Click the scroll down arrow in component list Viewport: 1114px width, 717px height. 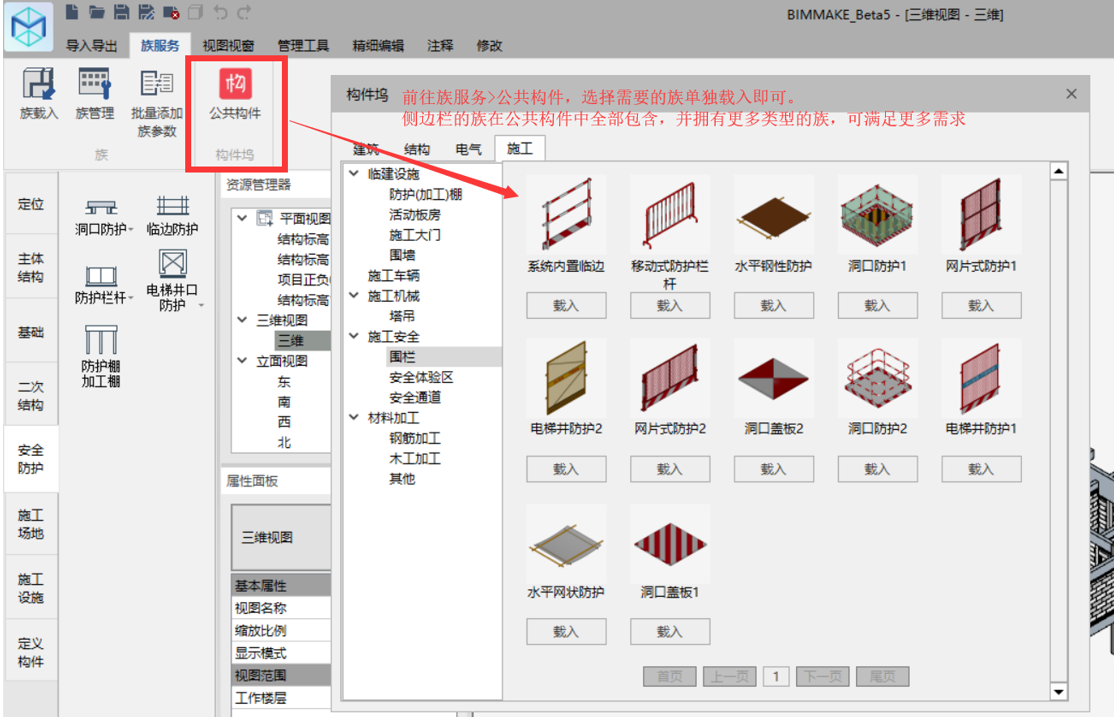click(x=1059, y=691)
